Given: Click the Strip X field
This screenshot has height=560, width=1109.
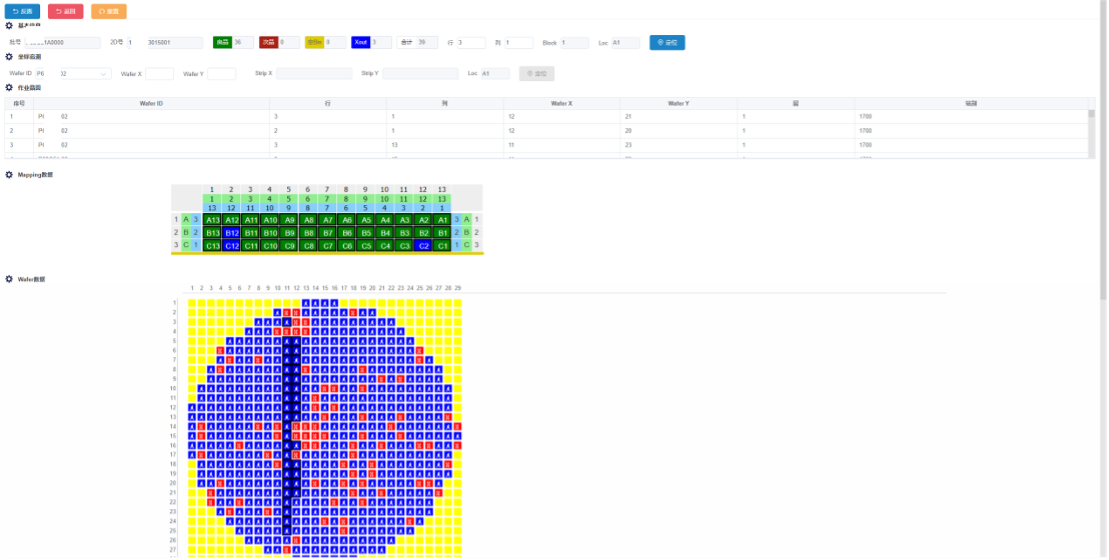Looking at the screenshot, I should [314, 74].
